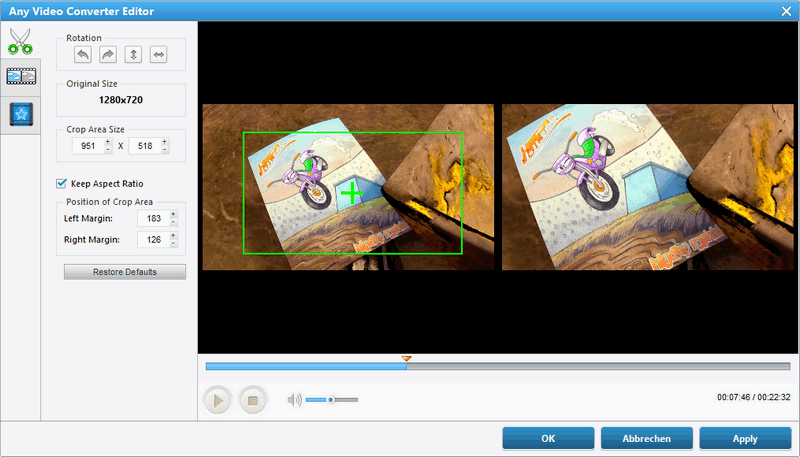
Task: Open the scissors clip tab
Action: (x=20, y=41)
